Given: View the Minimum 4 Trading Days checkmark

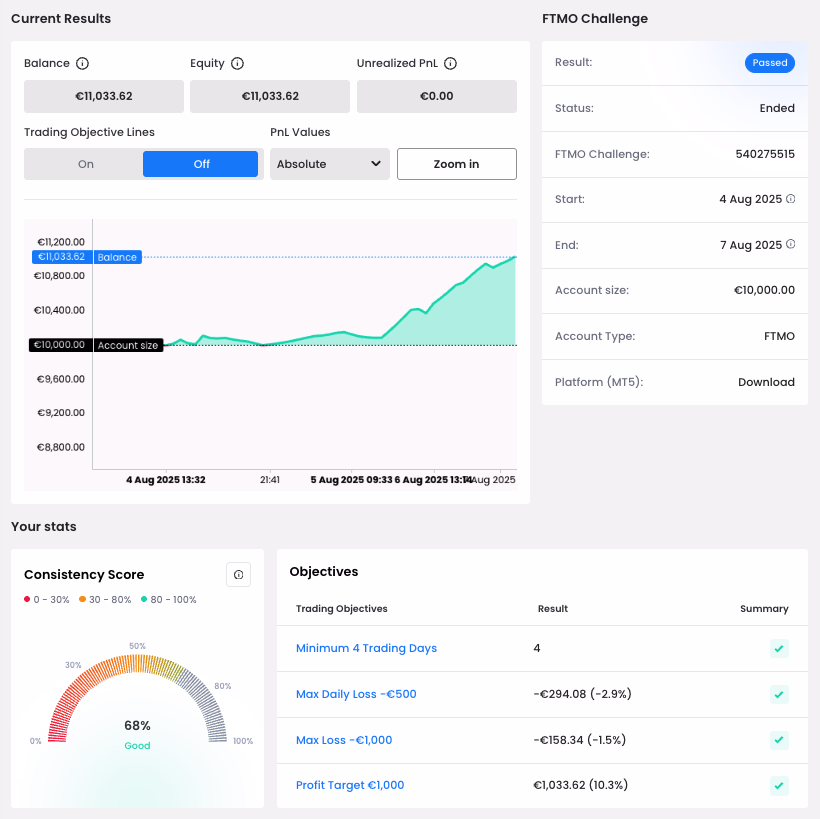Looking at the screenshot, I should coord(779,649).
